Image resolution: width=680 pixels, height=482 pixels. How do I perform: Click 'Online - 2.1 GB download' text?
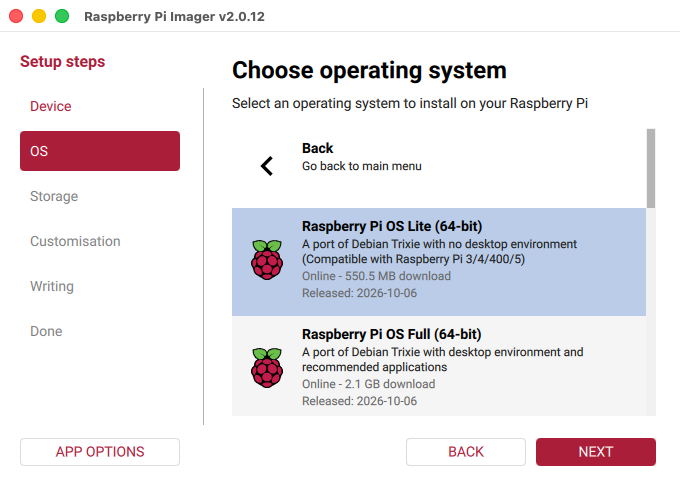[x=369, y=384]
